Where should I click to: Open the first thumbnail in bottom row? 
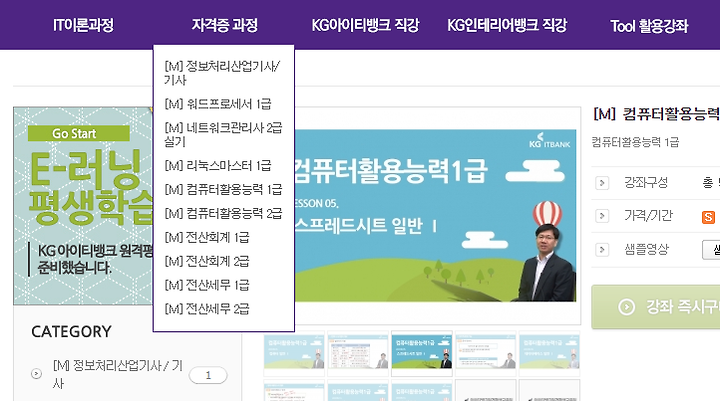[294, 390]
